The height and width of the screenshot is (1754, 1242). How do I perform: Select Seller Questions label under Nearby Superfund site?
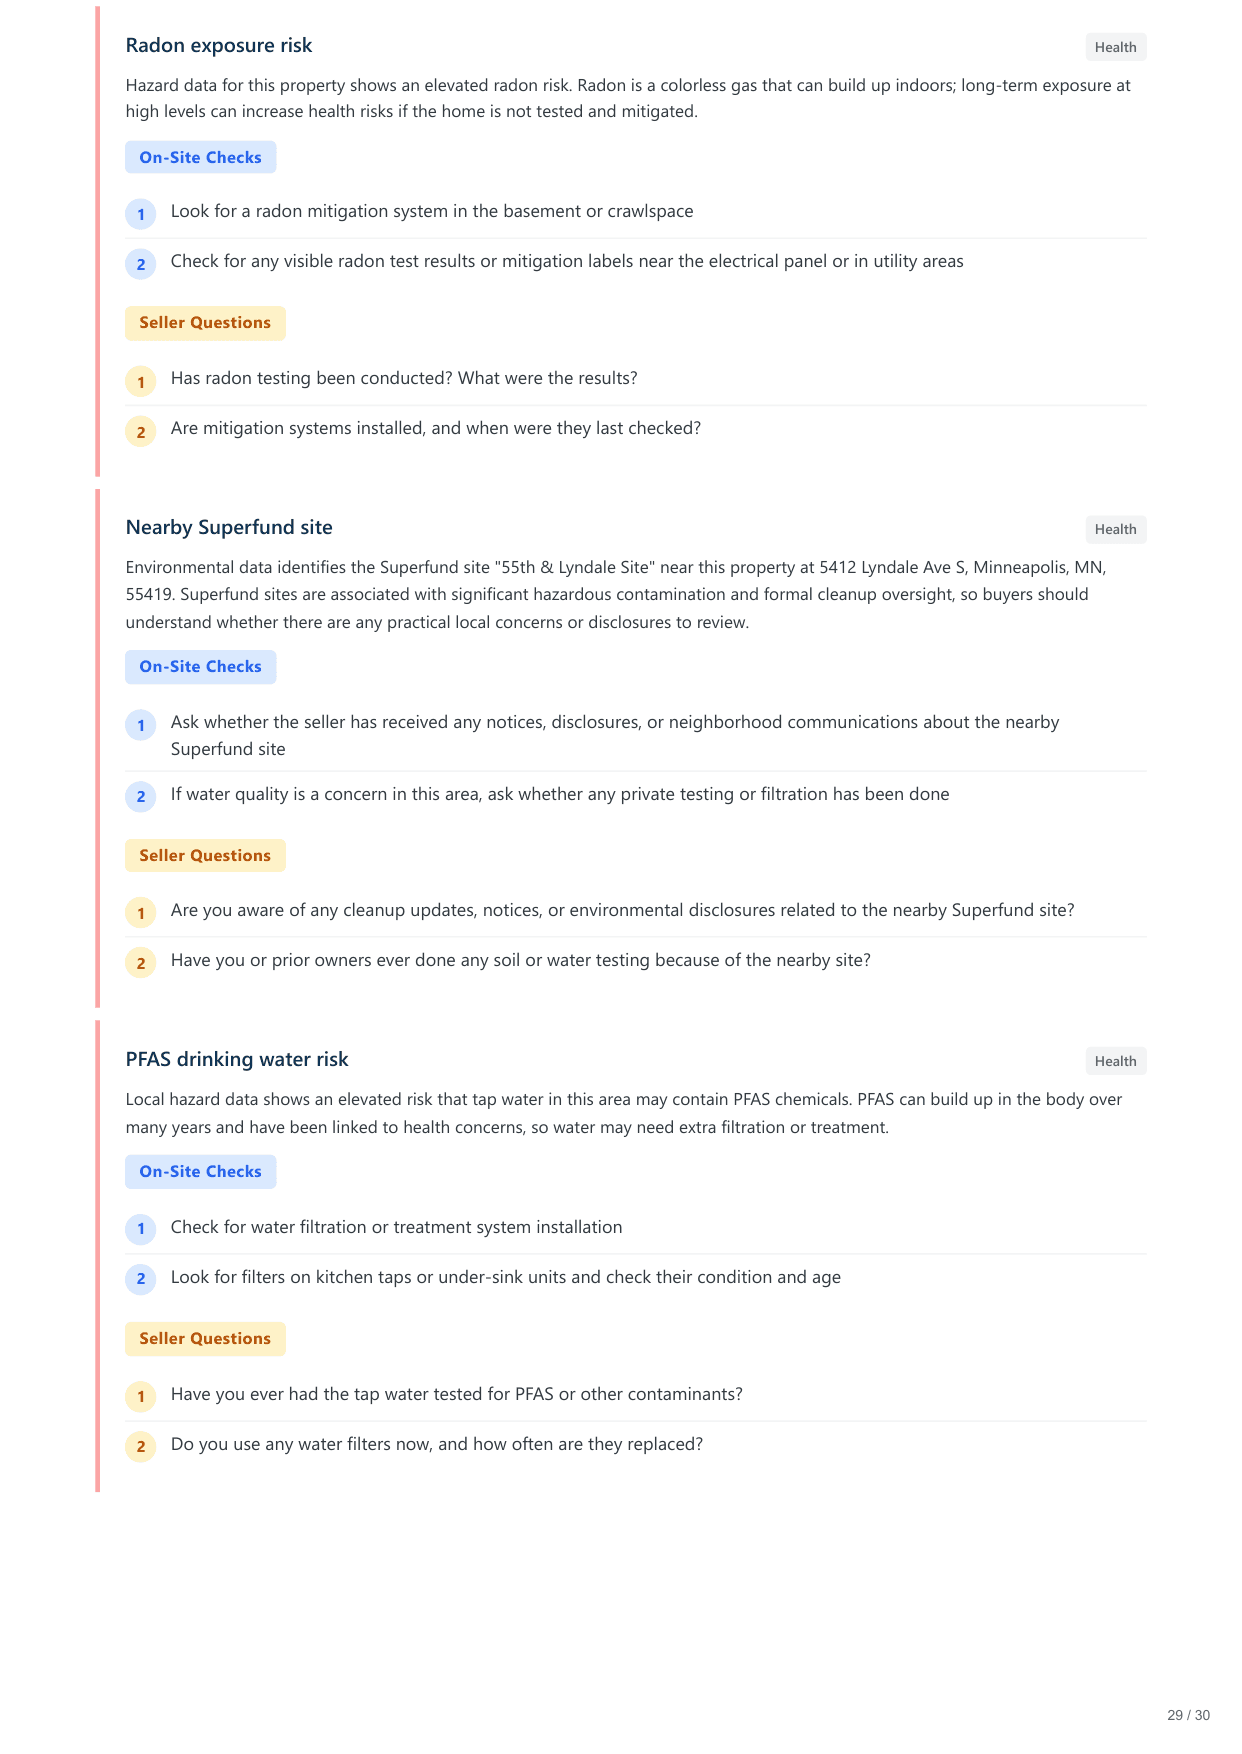pyautogui.click(x=205, y=855)
